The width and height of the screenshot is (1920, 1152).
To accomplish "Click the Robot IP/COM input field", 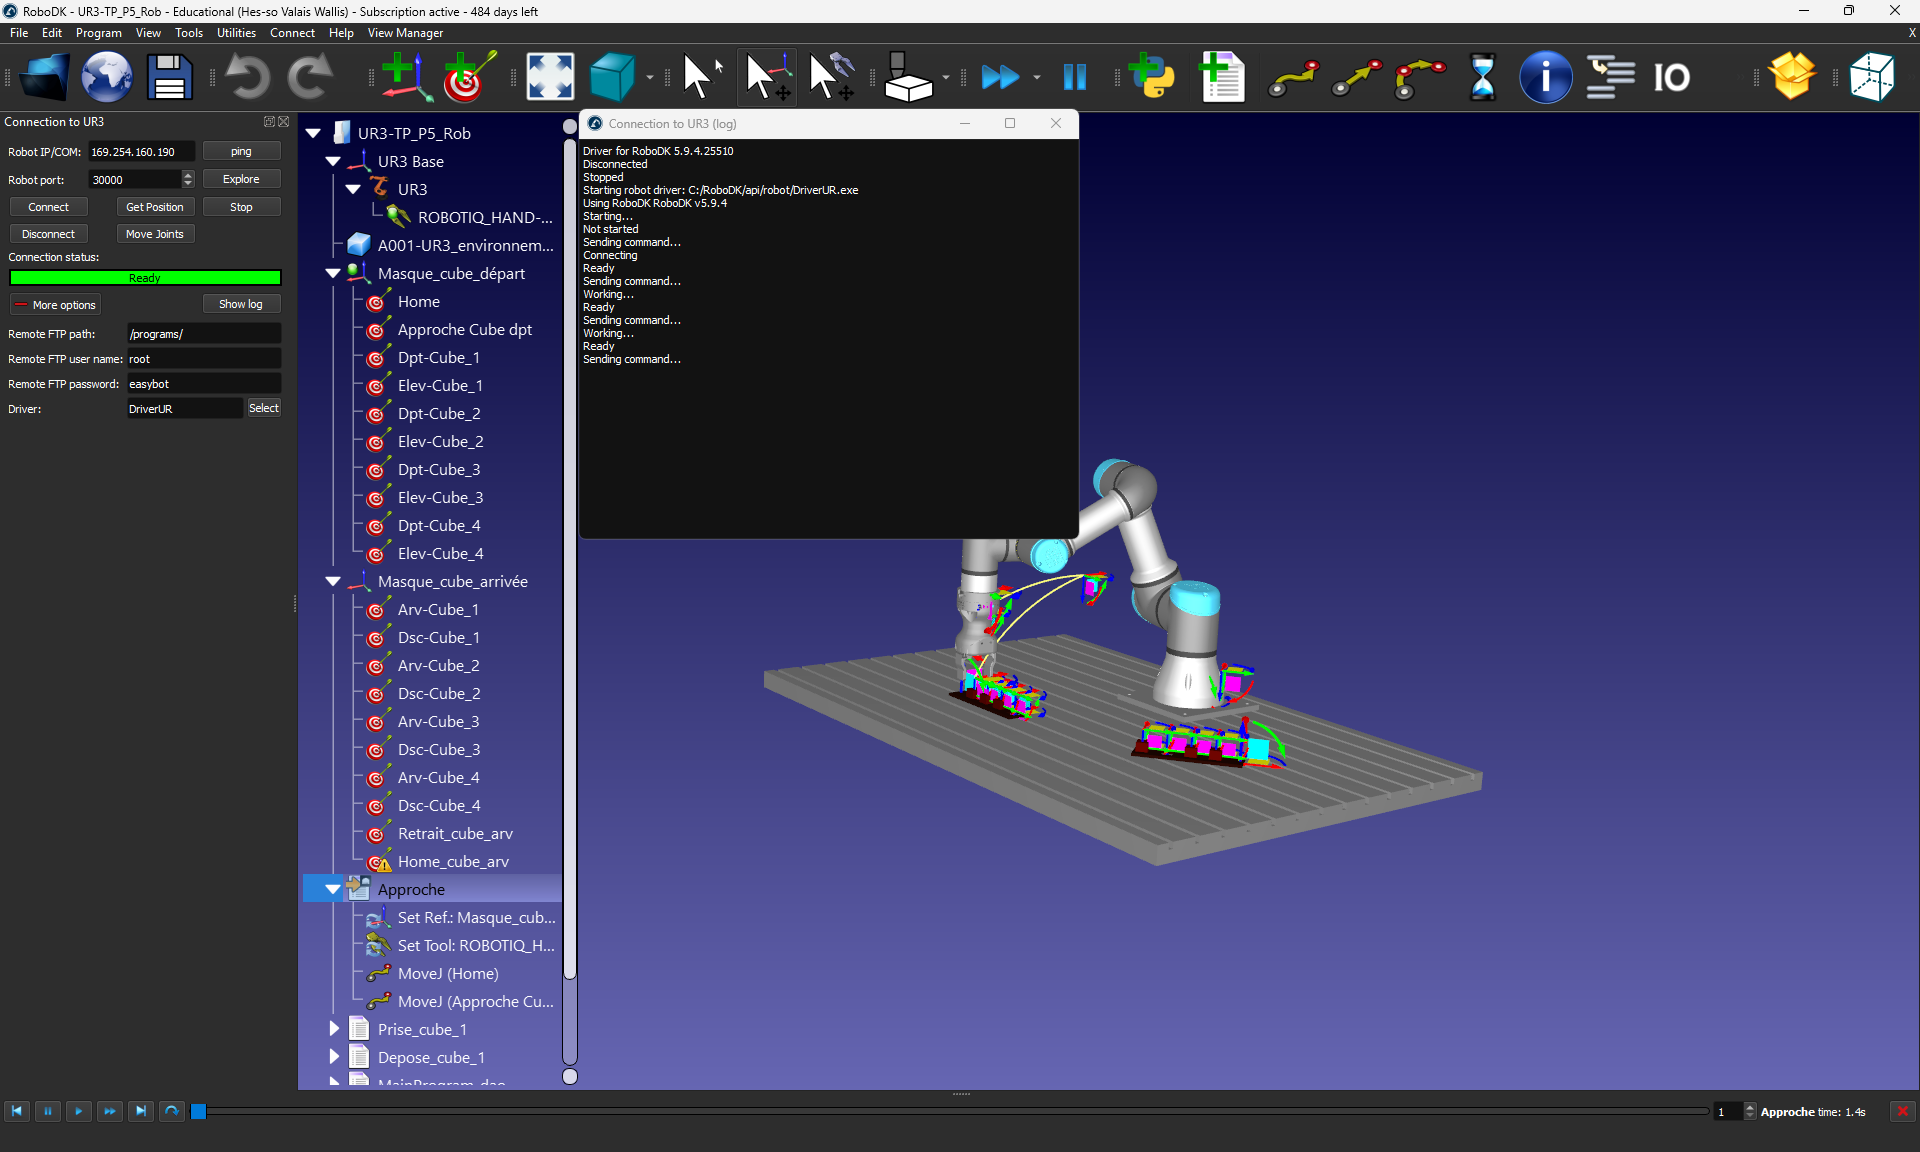I will [141, 152].
